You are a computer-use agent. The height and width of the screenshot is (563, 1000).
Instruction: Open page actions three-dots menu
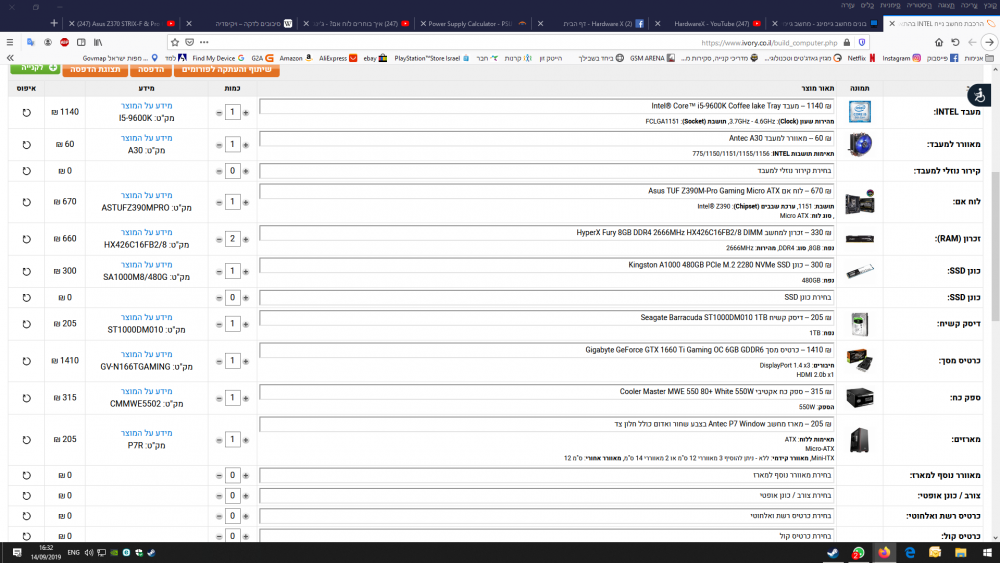204,42
